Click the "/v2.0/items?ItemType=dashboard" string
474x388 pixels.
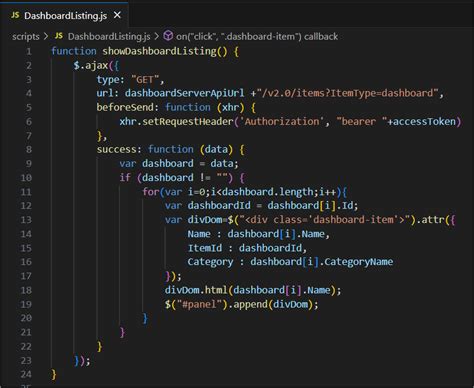pyautogui.click(x=347, y=93)
